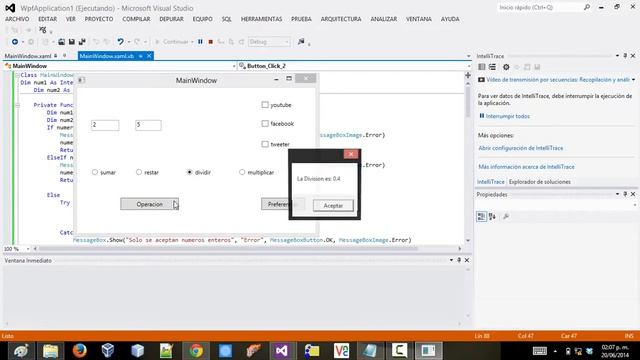Stop debugging with the red square

coord(211,42)
